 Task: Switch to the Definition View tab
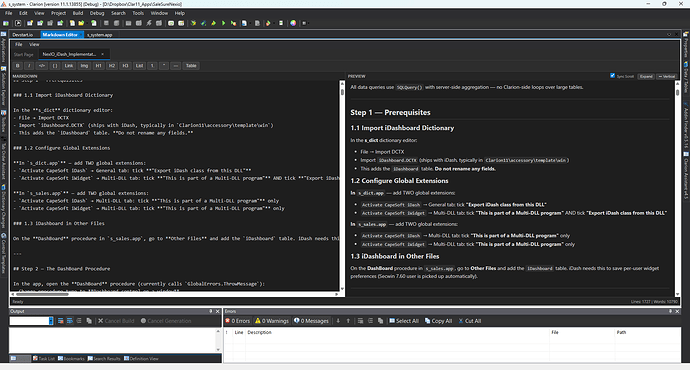coord(141,359)
